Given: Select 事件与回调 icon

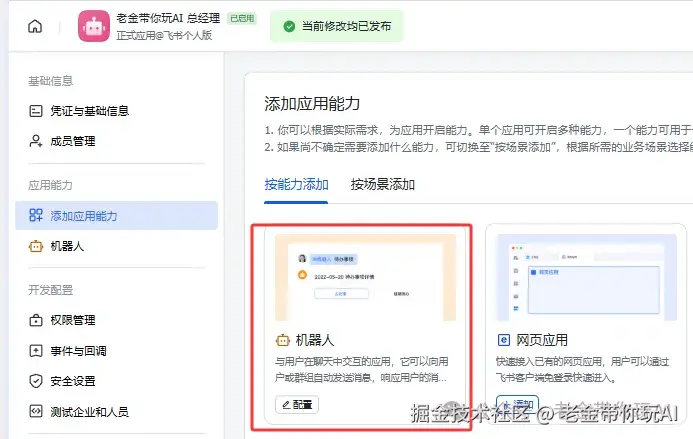Looking at the screenshot, I should coord(36,351).
